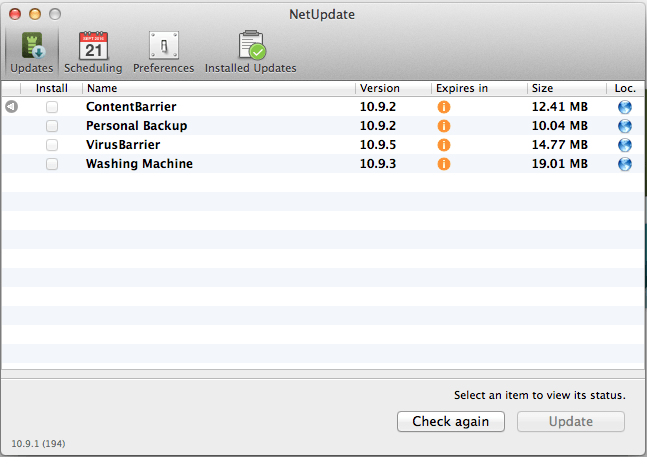Check the Install box for Washing Machine
The image size is (647, 457).
coord(52,164)
